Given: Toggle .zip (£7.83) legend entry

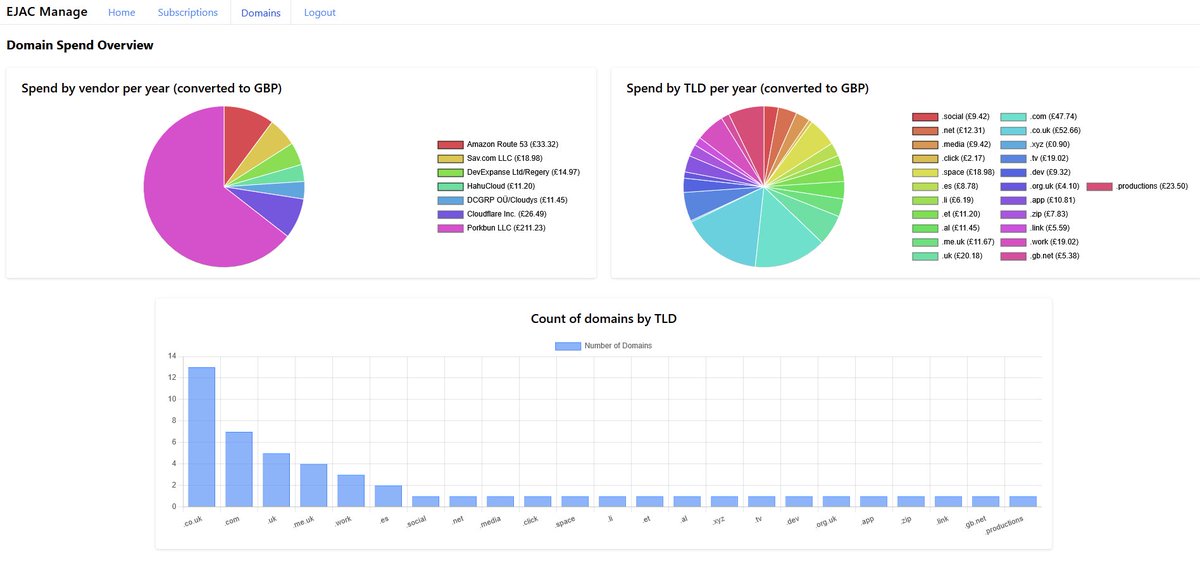Looking at the screenshot, I should 1035,215.
